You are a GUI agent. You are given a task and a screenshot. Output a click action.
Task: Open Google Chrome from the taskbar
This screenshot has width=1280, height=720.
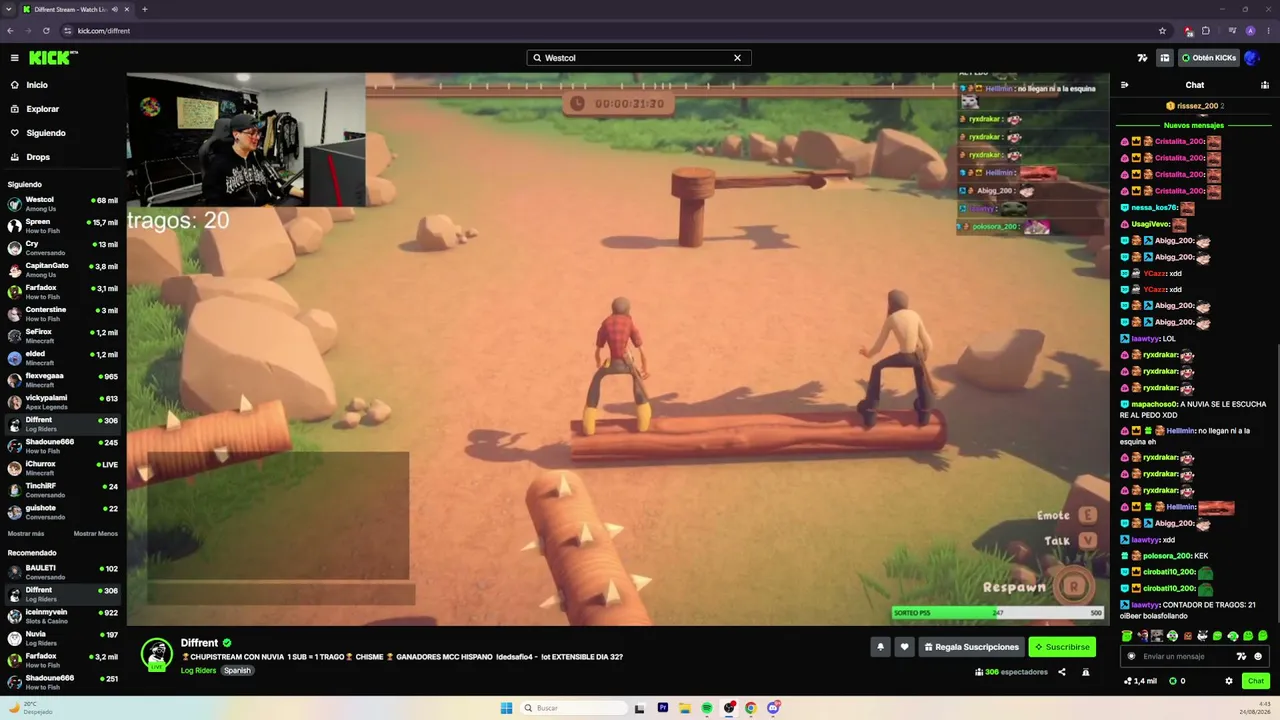[x=751, y=708]
